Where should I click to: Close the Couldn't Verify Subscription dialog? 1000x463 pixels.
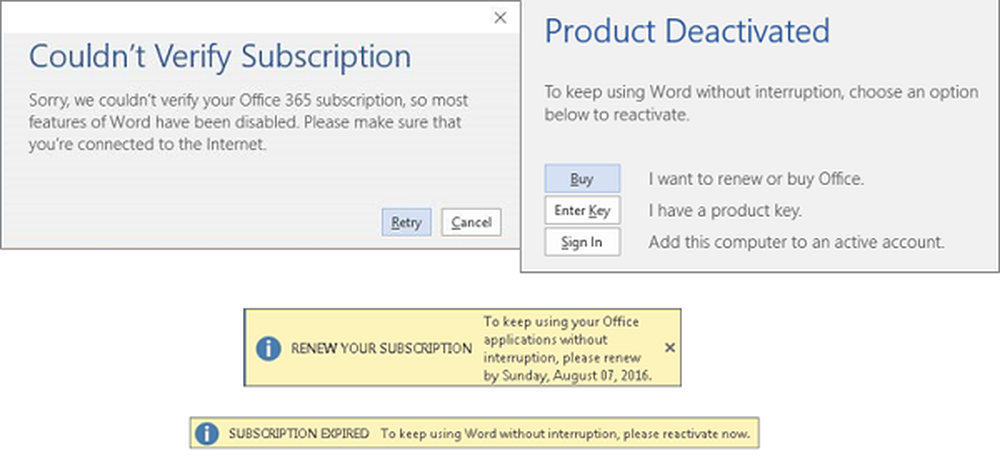click(x=501, y=18)
